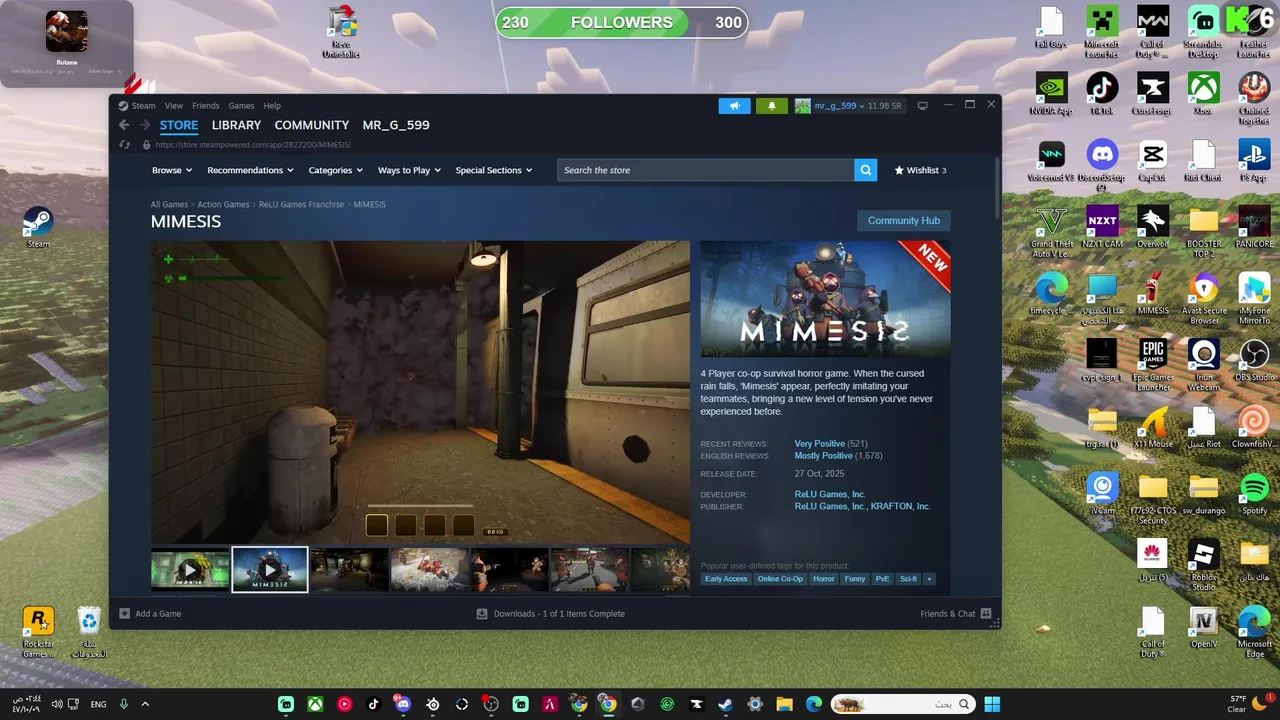Open the MR_G_599 profile tab

click(396, 125)
